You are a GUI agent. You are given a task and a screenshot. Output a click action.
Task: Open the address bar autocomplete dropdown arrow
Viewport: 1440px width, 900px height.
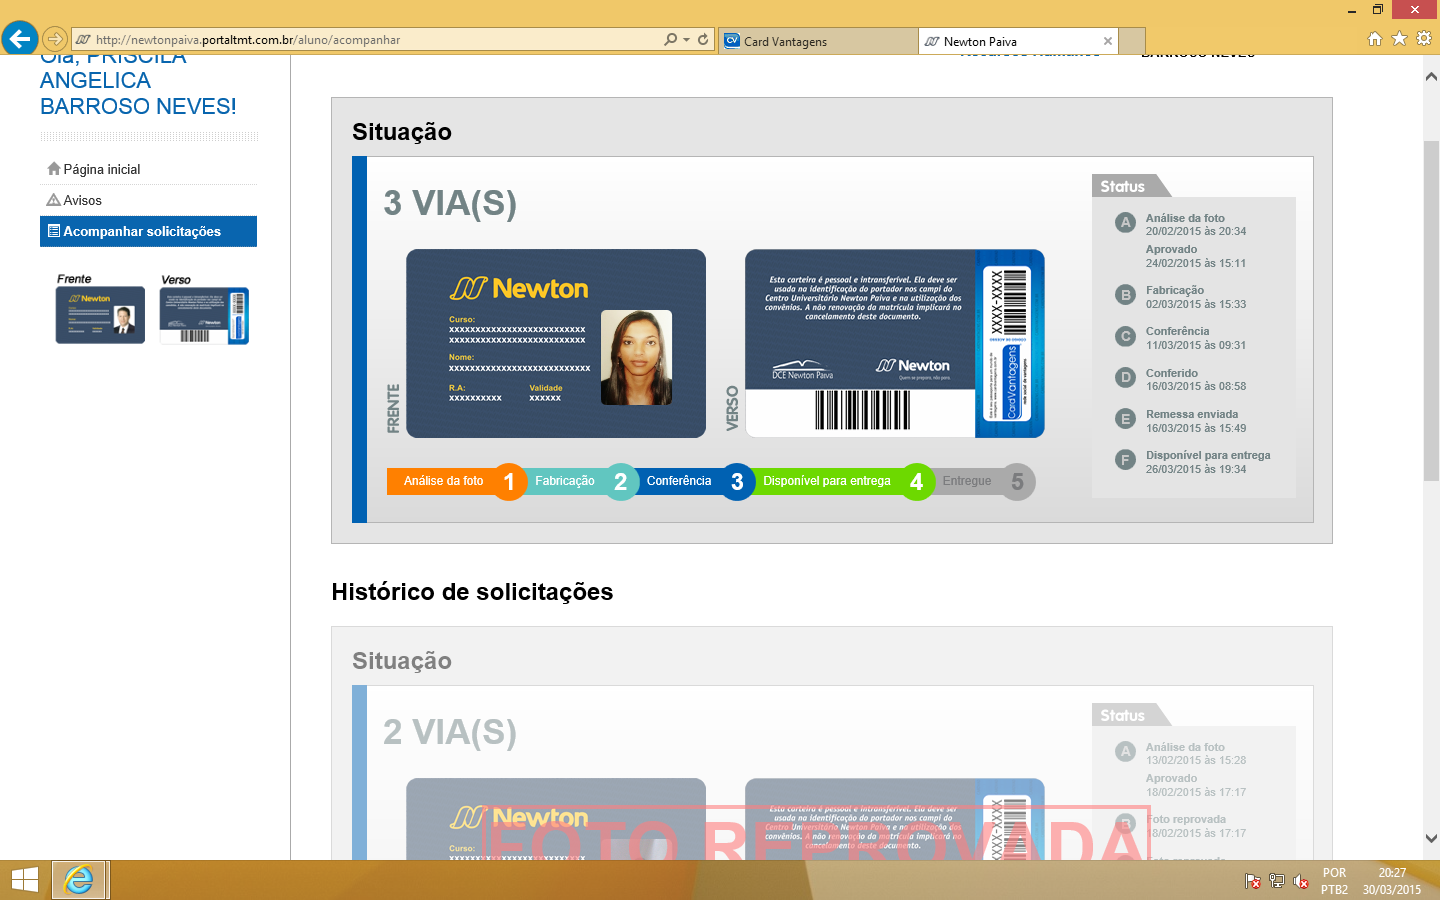point(686,40)
